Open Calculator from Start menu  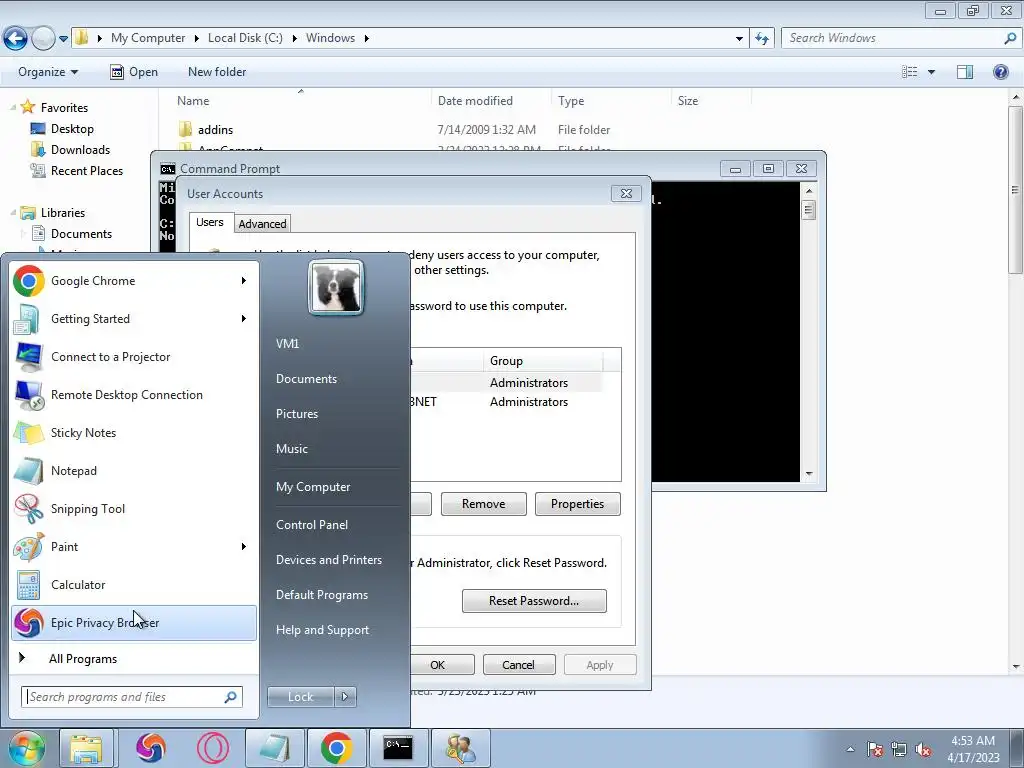[134, 584]
